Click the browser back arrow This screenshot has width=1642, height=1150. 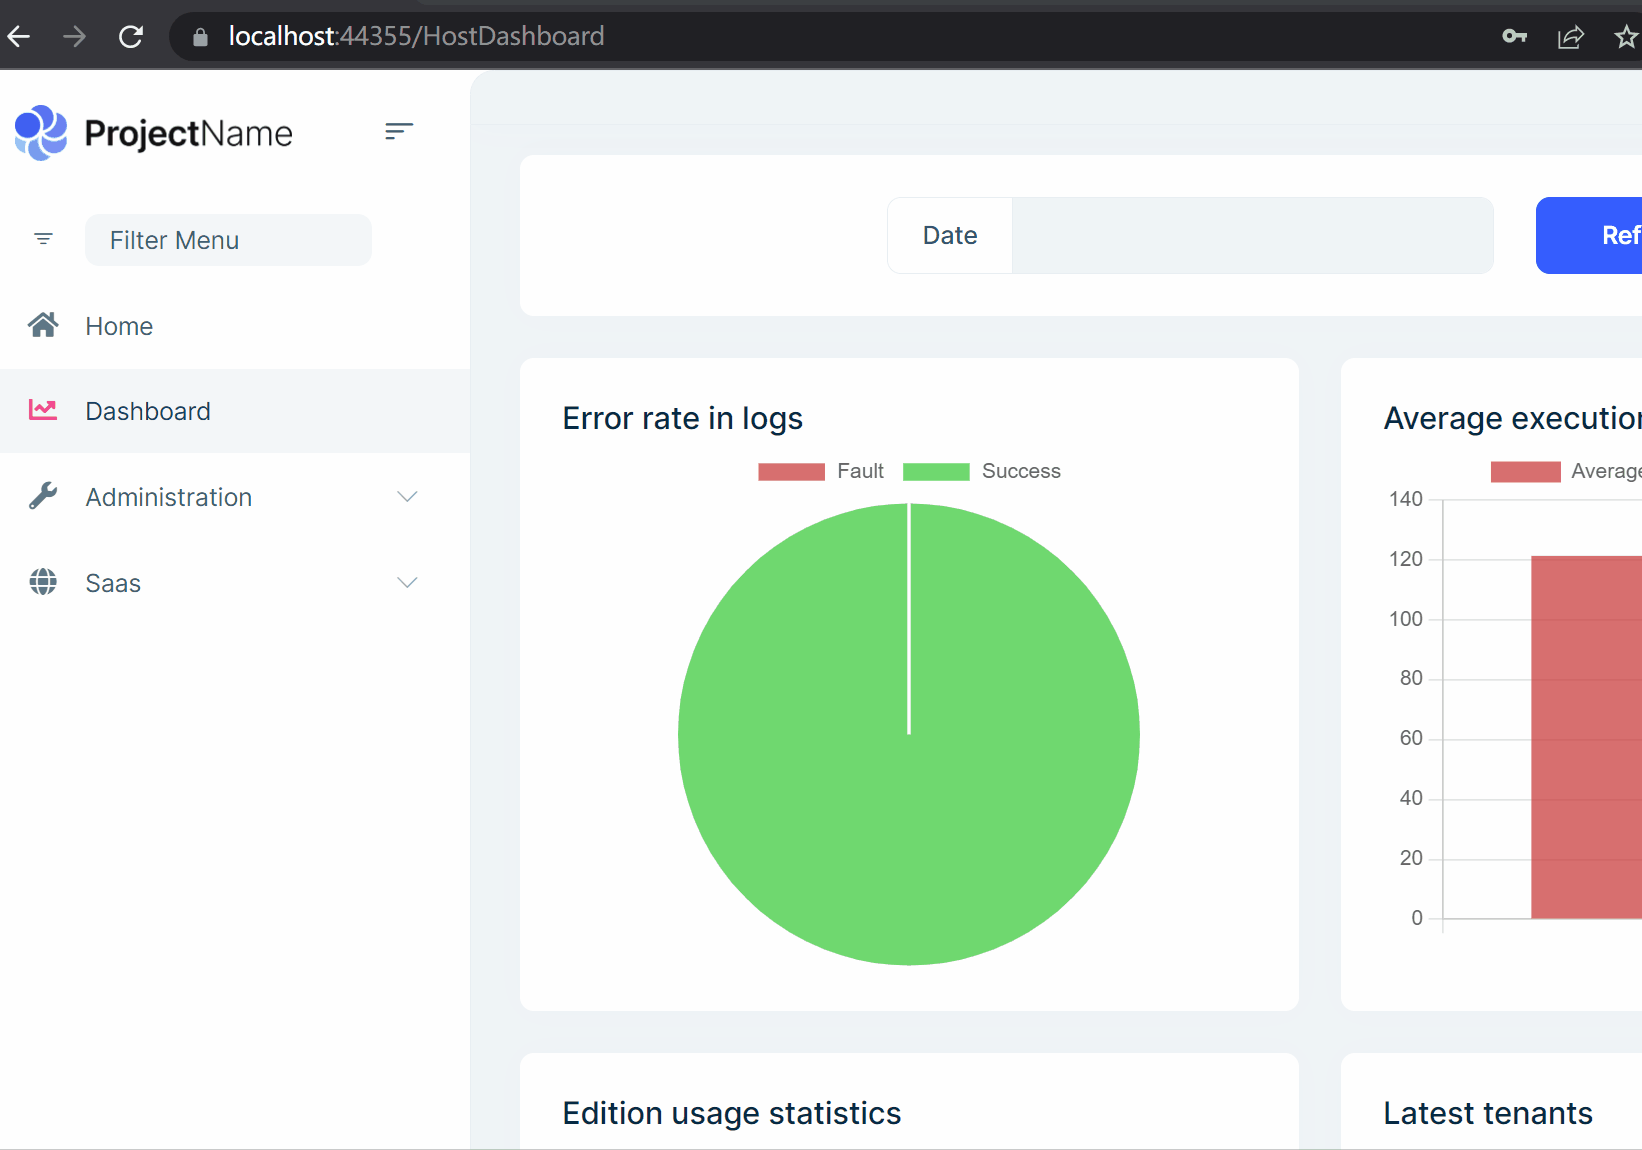pos(19,37)
